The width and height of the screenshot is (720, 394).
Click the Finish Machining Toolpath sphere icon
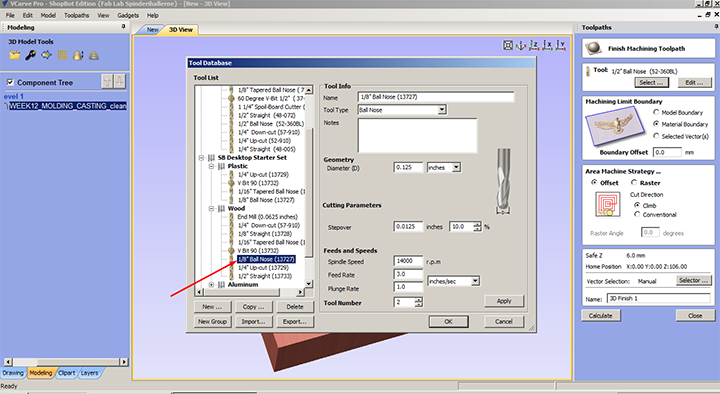[594, 48]
